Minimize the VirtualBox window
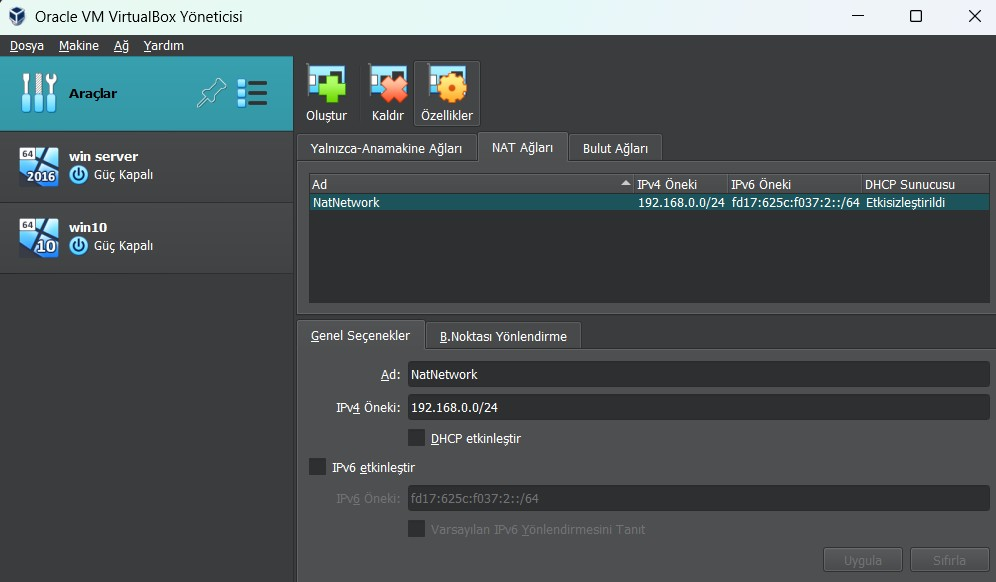The width and height of the screenshot is (996, 582). (x=858, y=17)
